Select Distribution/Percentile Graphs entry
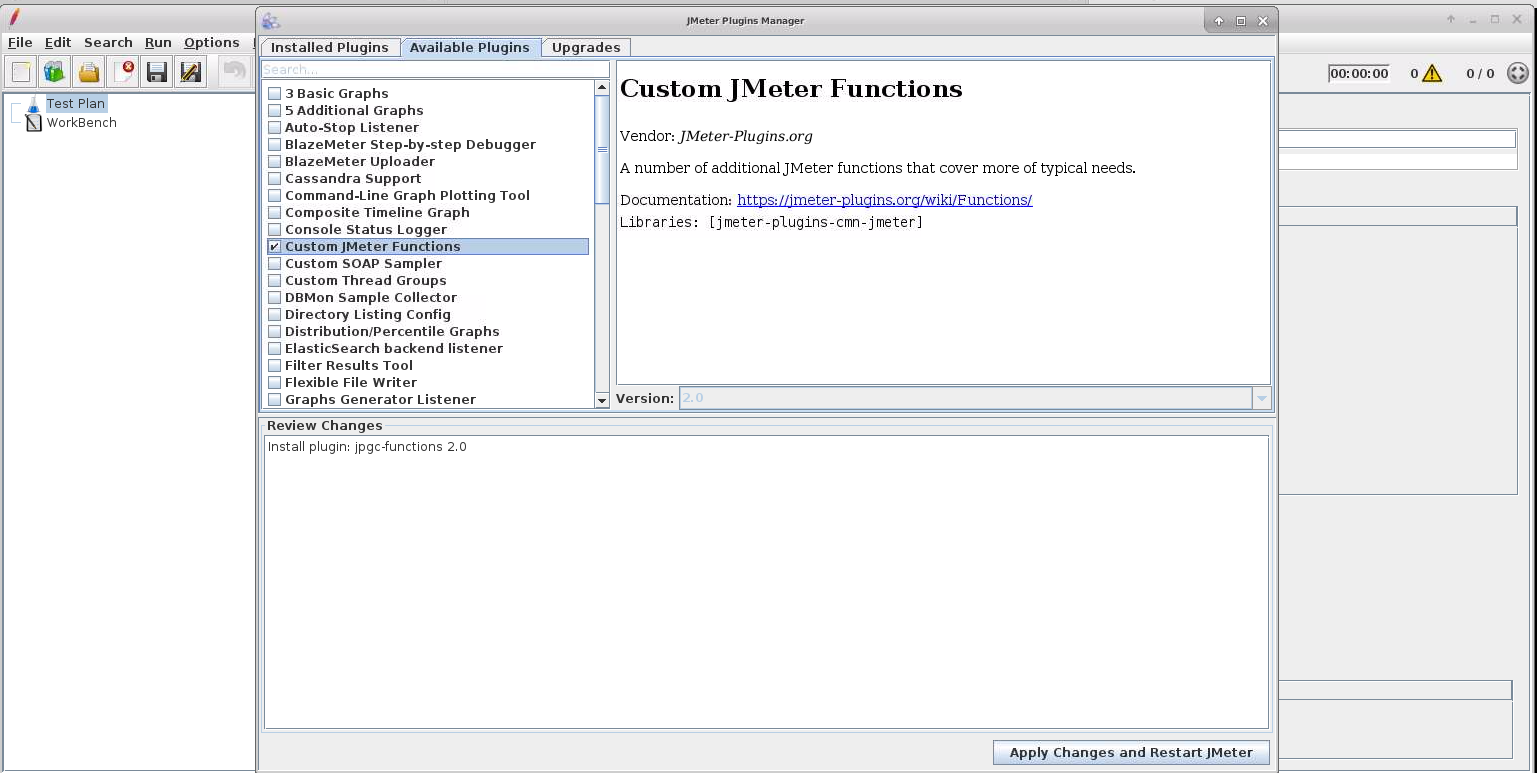 (392, 332)
